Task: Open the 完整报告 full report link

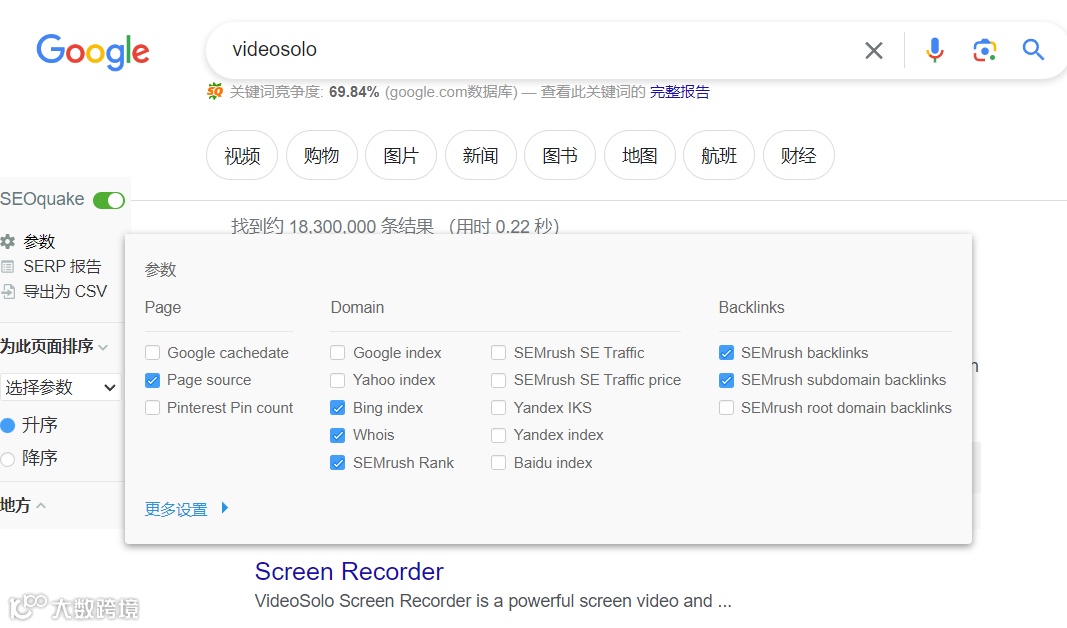Action: [680, 92]
